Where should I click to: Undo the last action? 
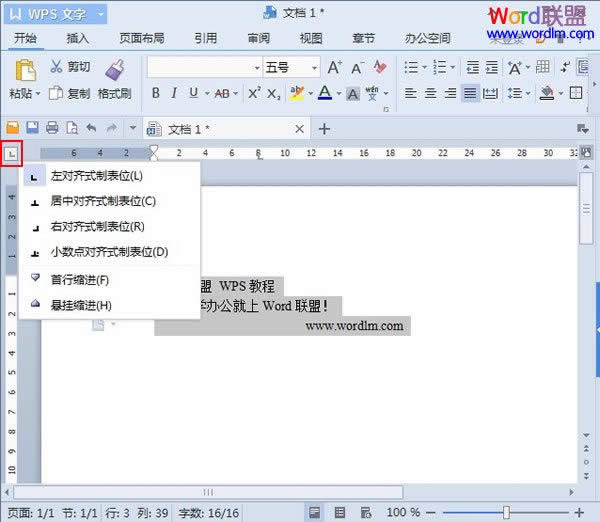point(91,127)
